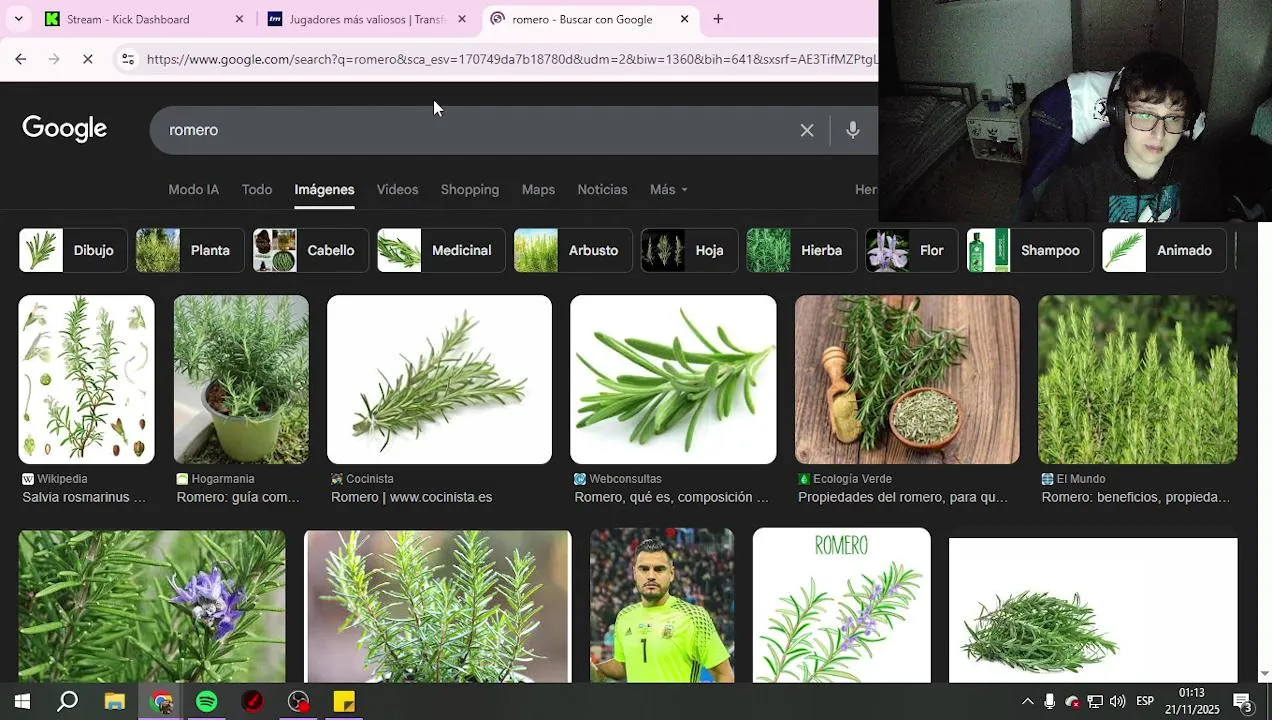The width and height of the screenshot is (1272, 720).
Task: Filter images by Hoja chip
Action: tap(689, 250)
